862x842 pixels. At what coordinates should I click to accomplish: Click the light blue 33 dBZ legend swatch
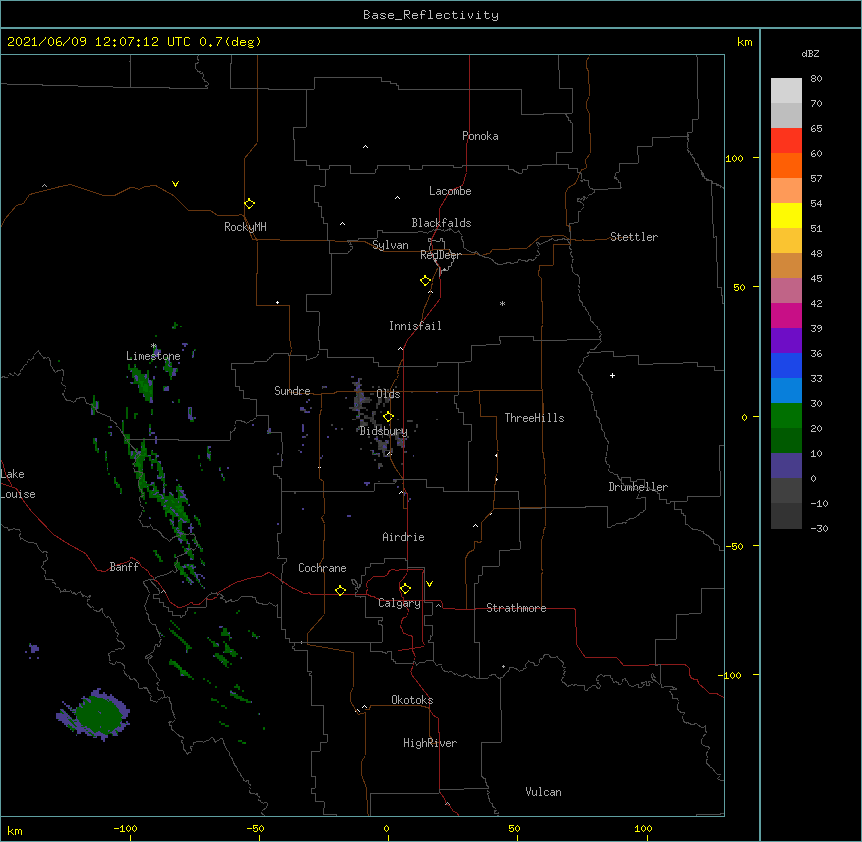point(786,390)
